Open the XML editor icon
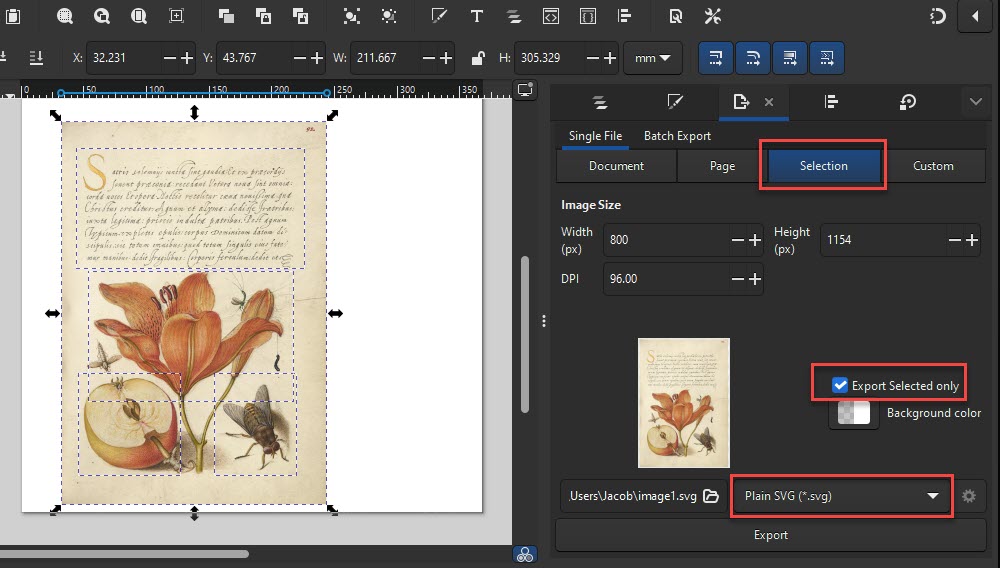 pos(550,16)
